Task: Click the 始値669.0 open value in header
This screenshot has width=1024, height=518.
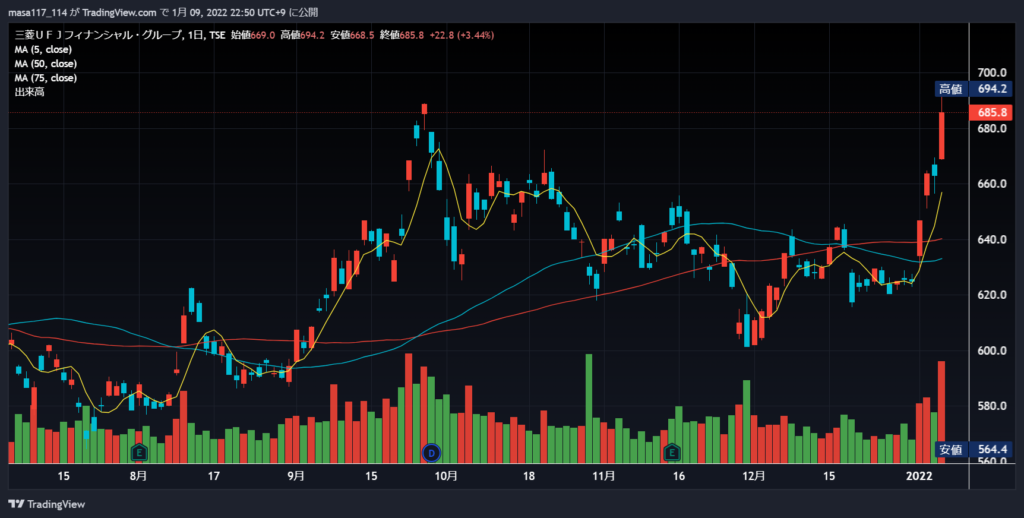Action: 253,35
